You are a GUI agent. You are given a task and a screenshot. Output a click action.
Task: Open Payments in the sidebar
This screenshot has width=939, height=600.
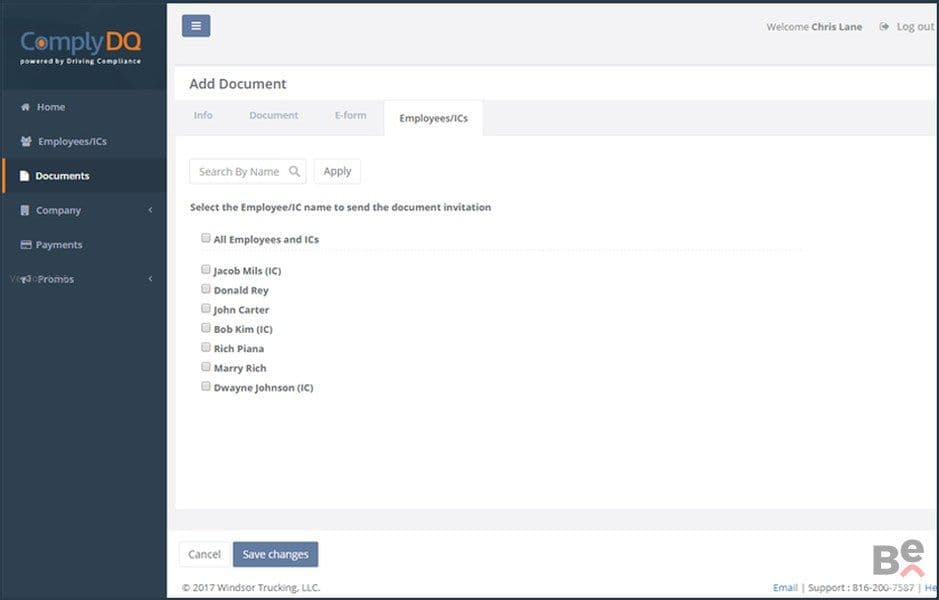(x=84, y=244)
